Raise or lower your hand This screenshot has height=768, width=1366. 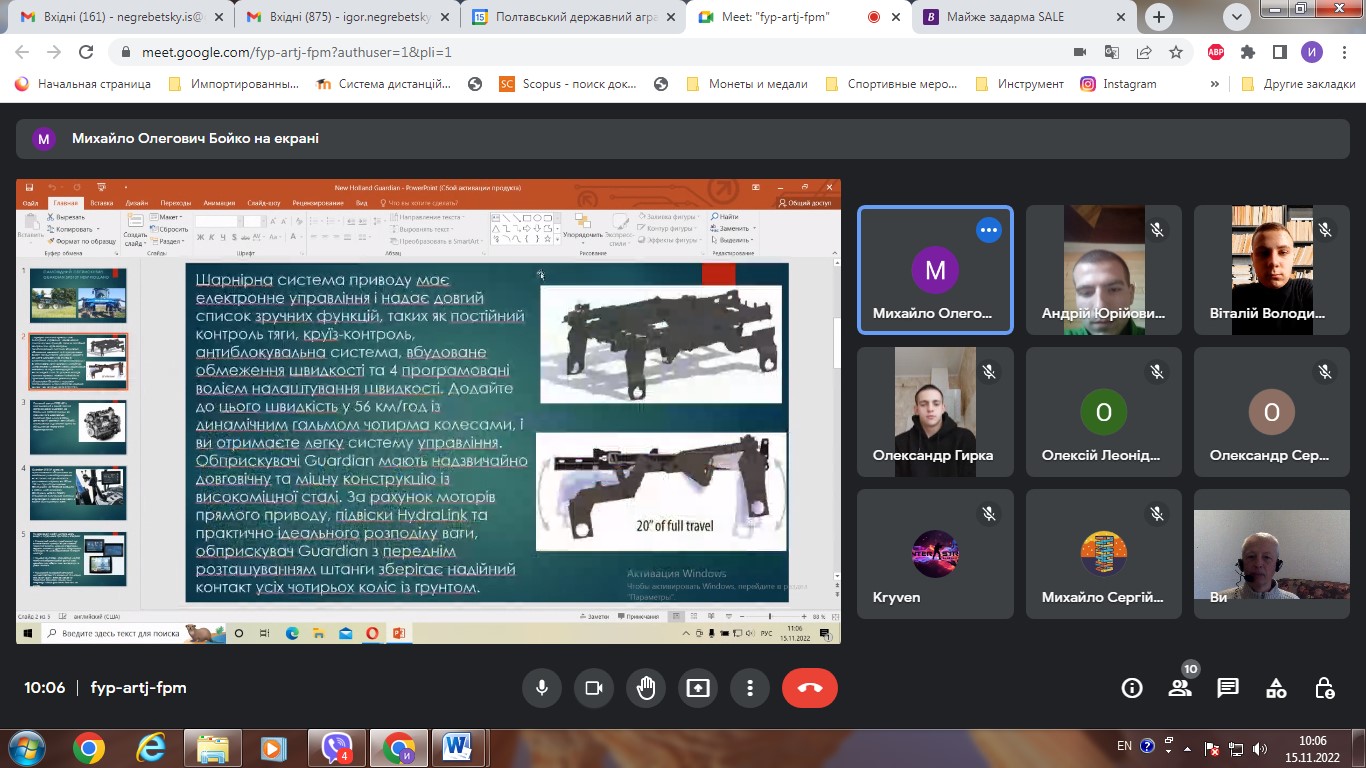646,688
